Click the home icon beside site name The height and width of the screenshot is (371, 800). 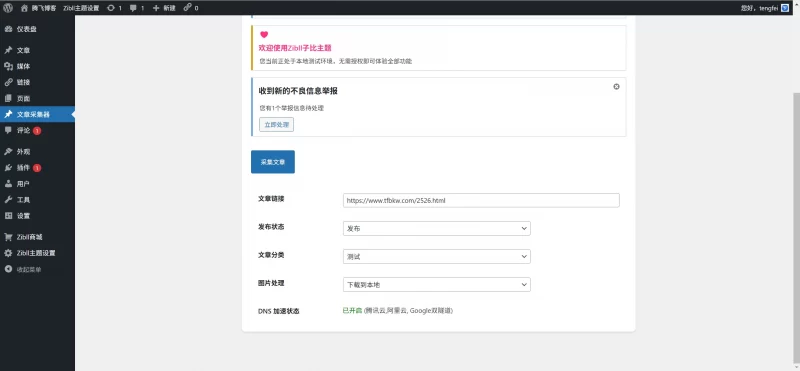tap(24, 8)
